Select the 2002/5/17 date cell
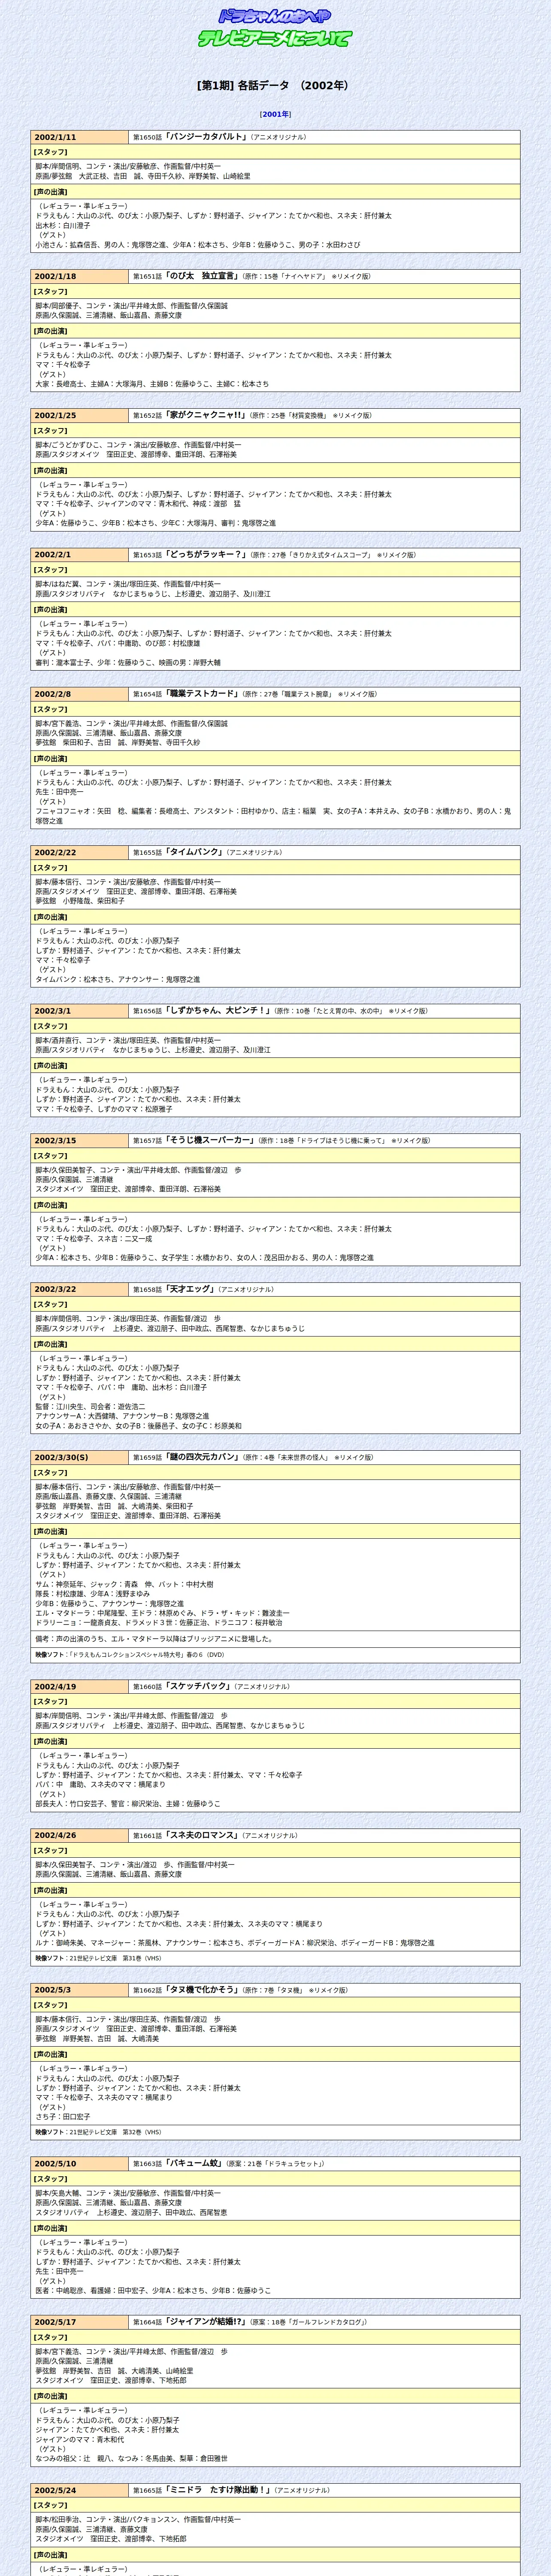The image size is (551, 2576). tap(80, 2321)
